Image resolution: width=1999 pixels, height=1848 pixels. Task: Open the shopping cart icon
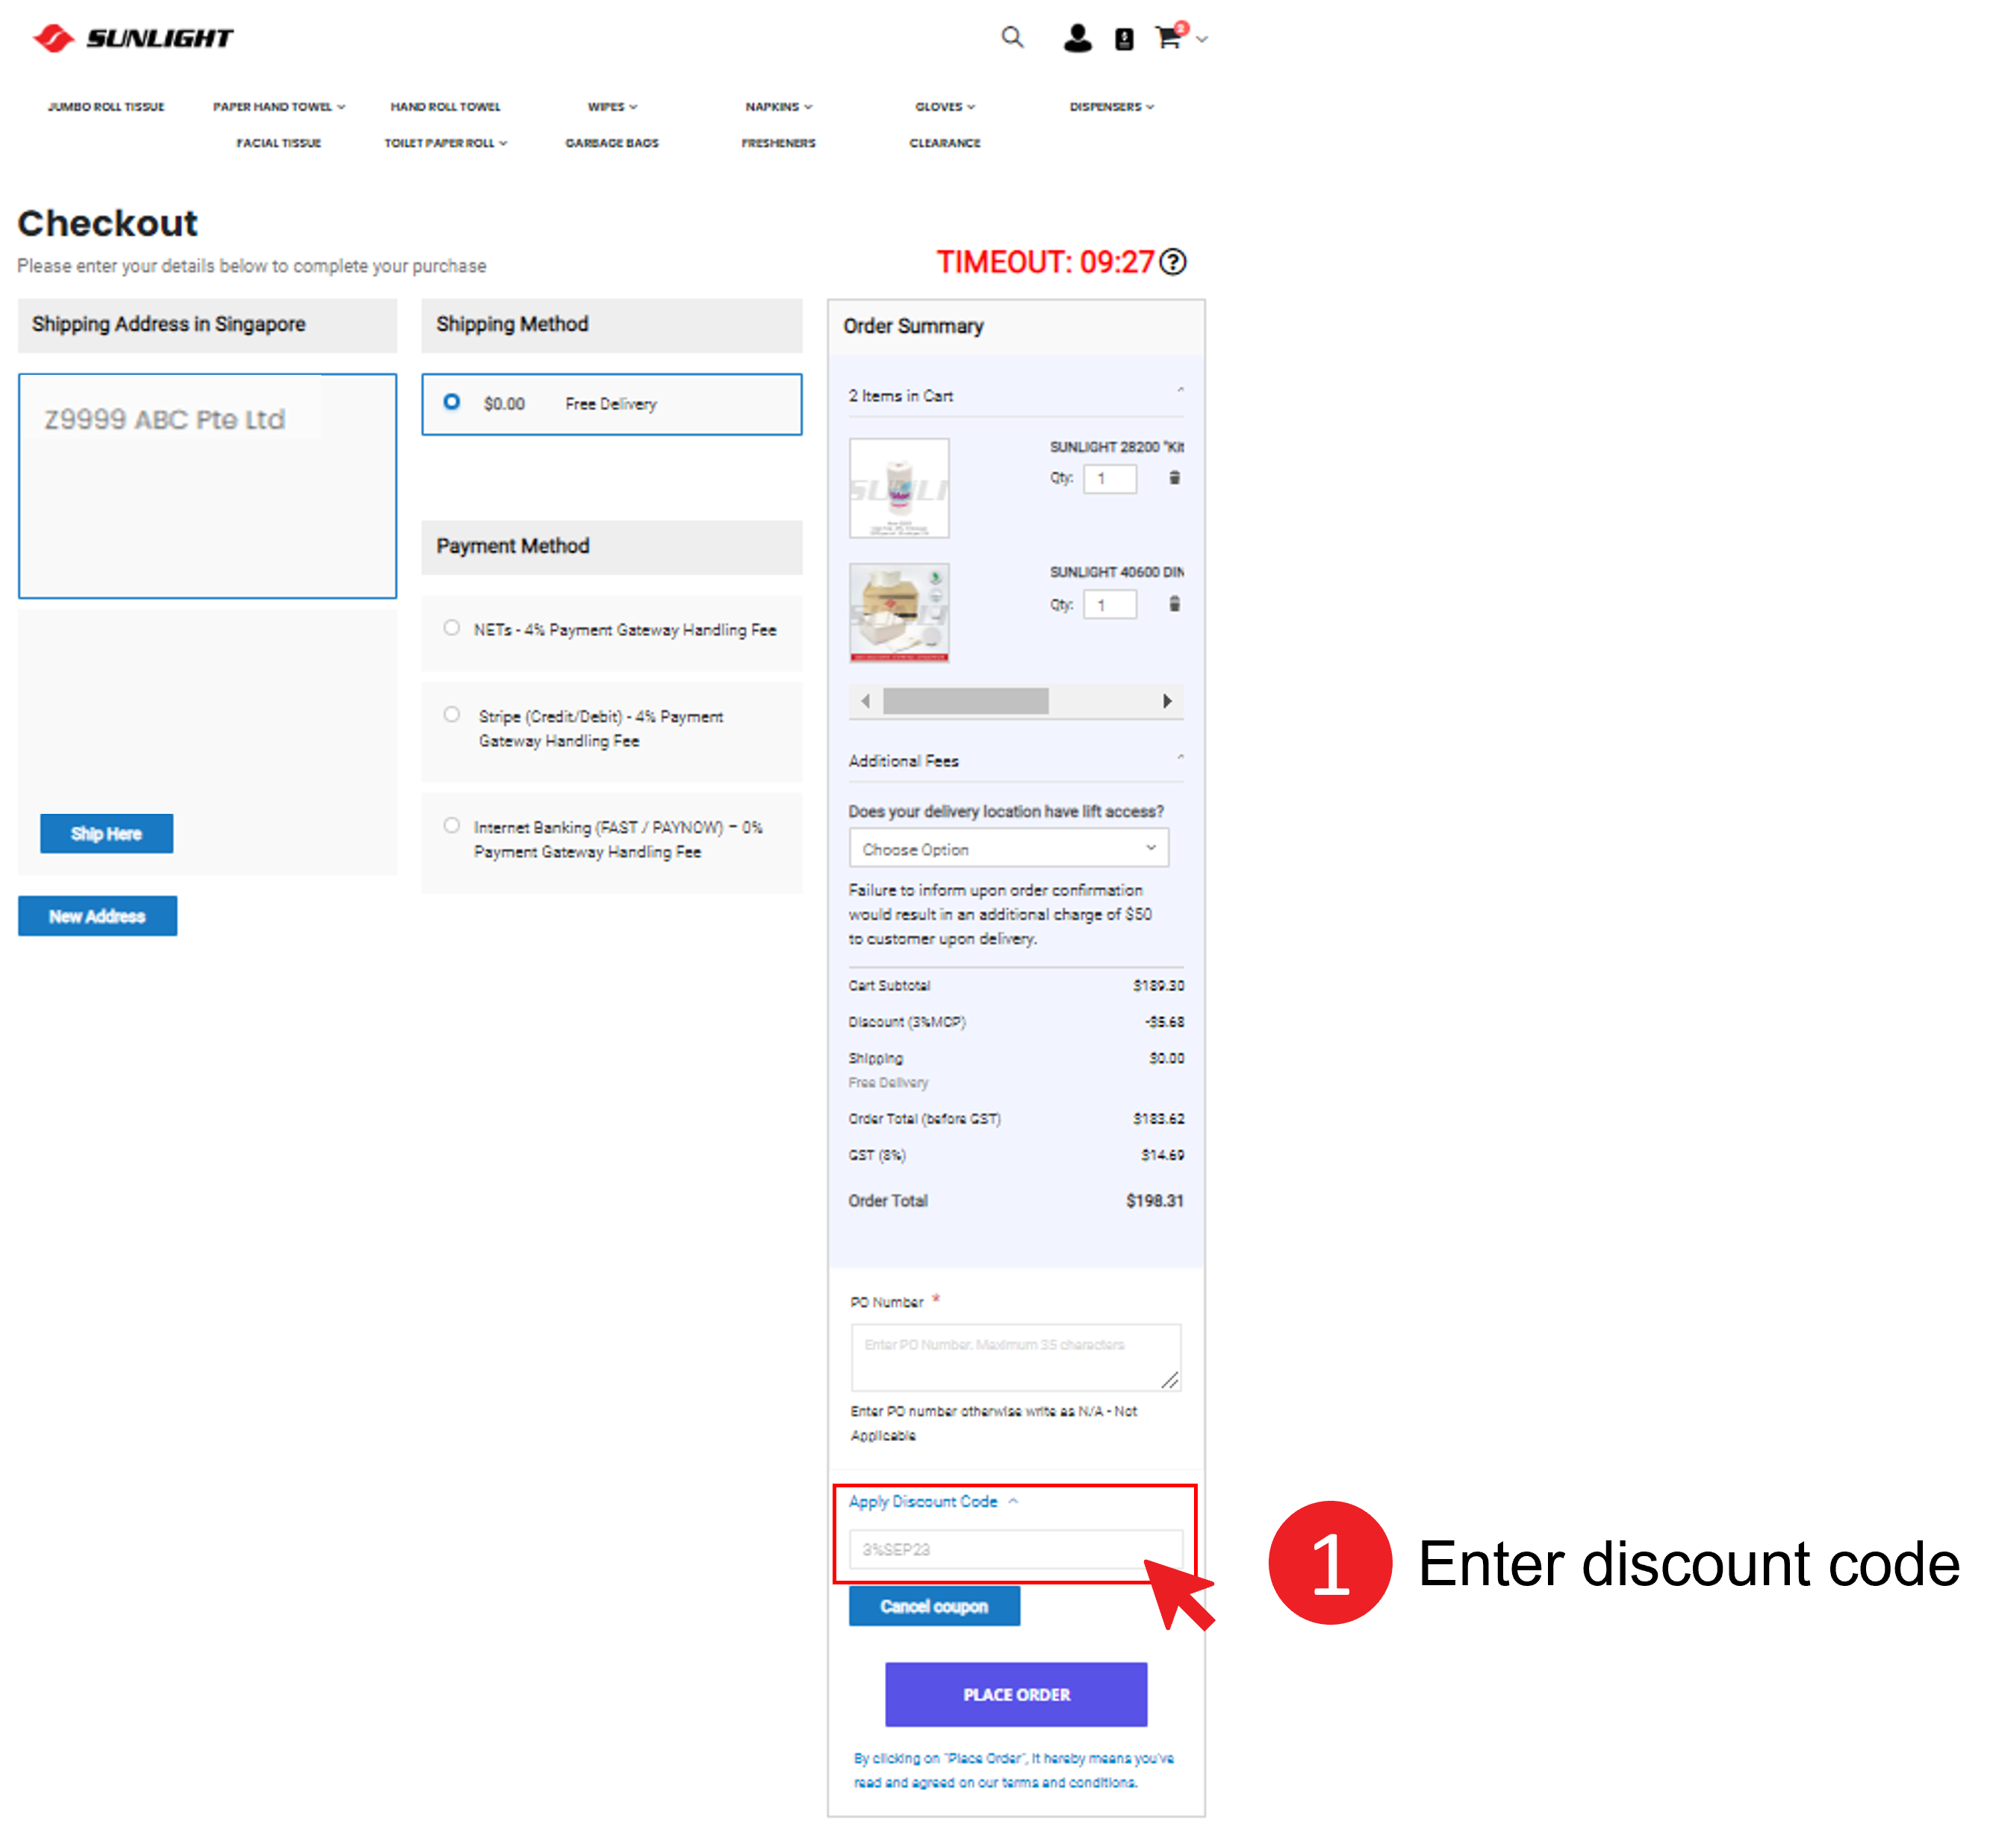click(x=1167, y=38)
